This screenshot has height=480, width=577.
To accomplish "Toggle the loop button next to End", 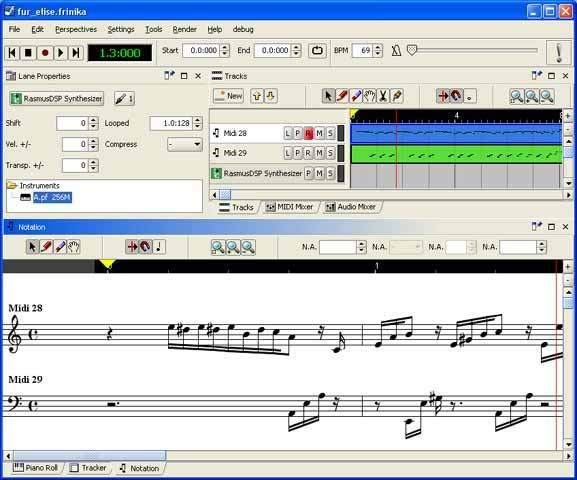I will click(317, 50).
